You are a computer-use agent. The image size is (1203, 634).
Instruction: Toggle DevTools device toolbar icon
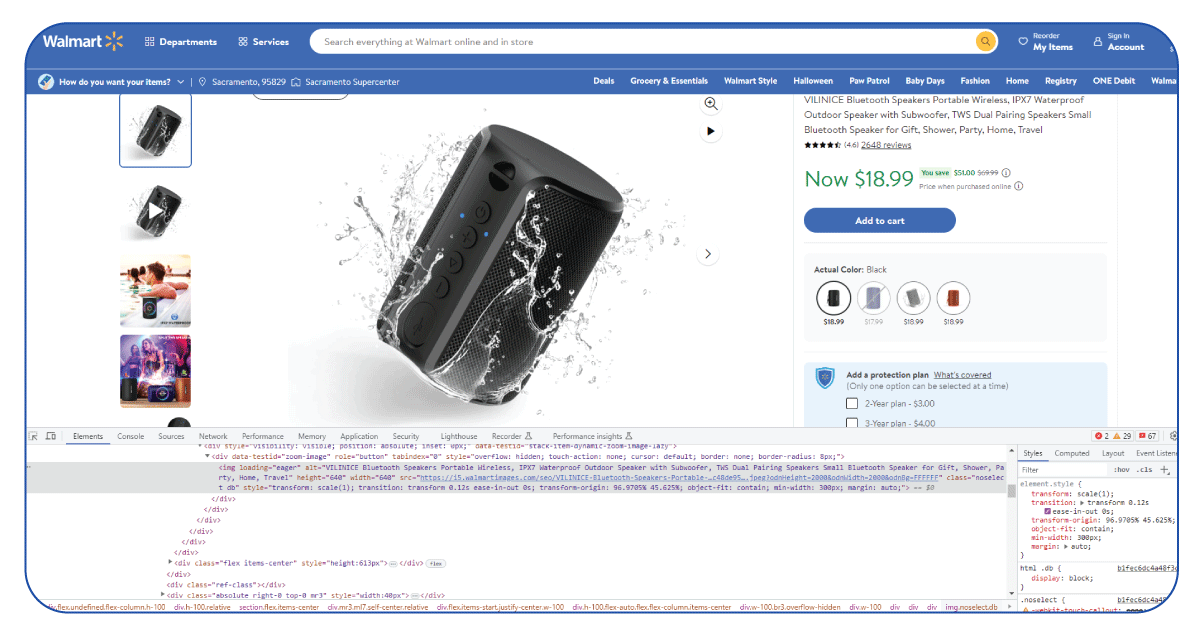click(x=50, y=437)
